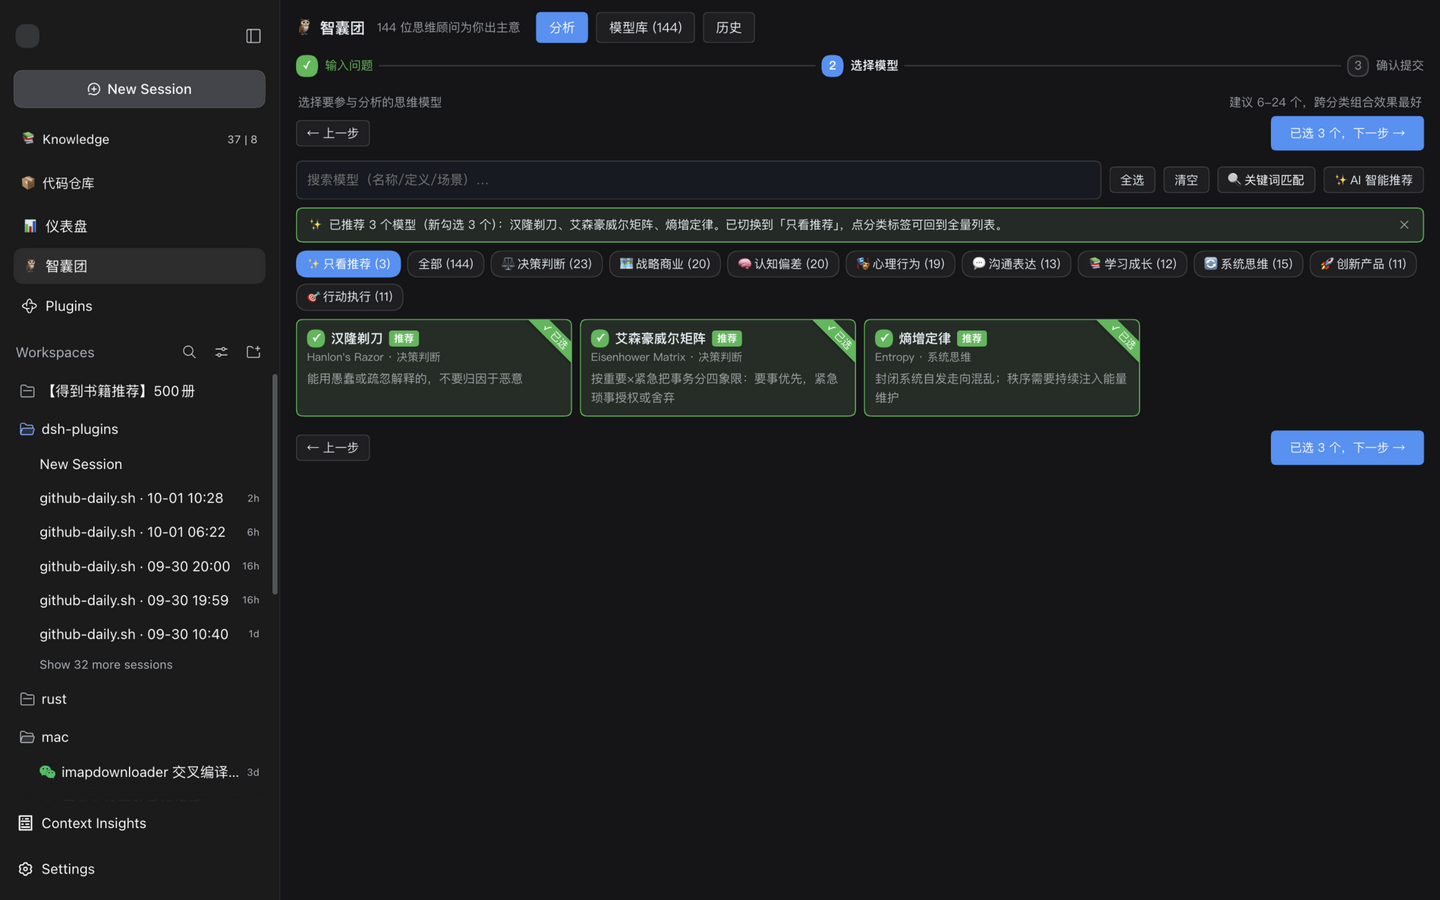Open 代码仓库 in the sidebar
1440x900 pixels.
tap(139, 183)
